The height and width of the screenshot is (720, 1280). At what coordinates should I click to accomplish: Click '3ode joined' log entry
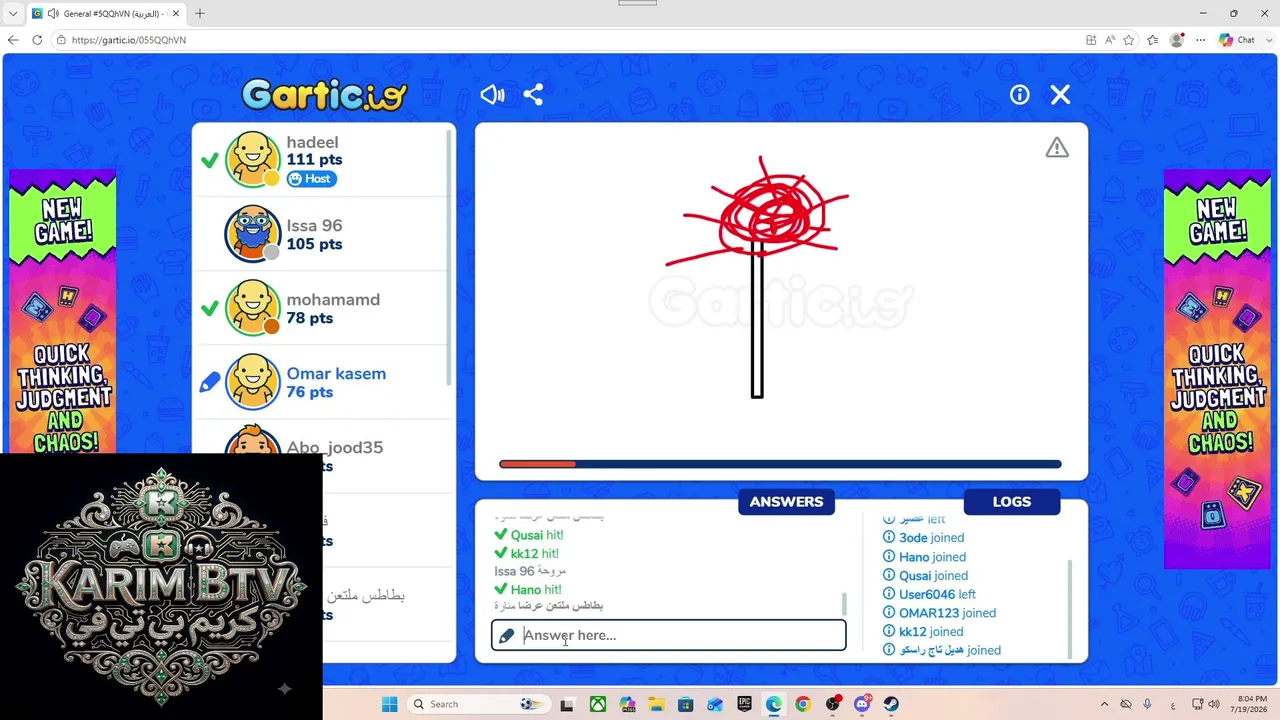tap(923, 538)
